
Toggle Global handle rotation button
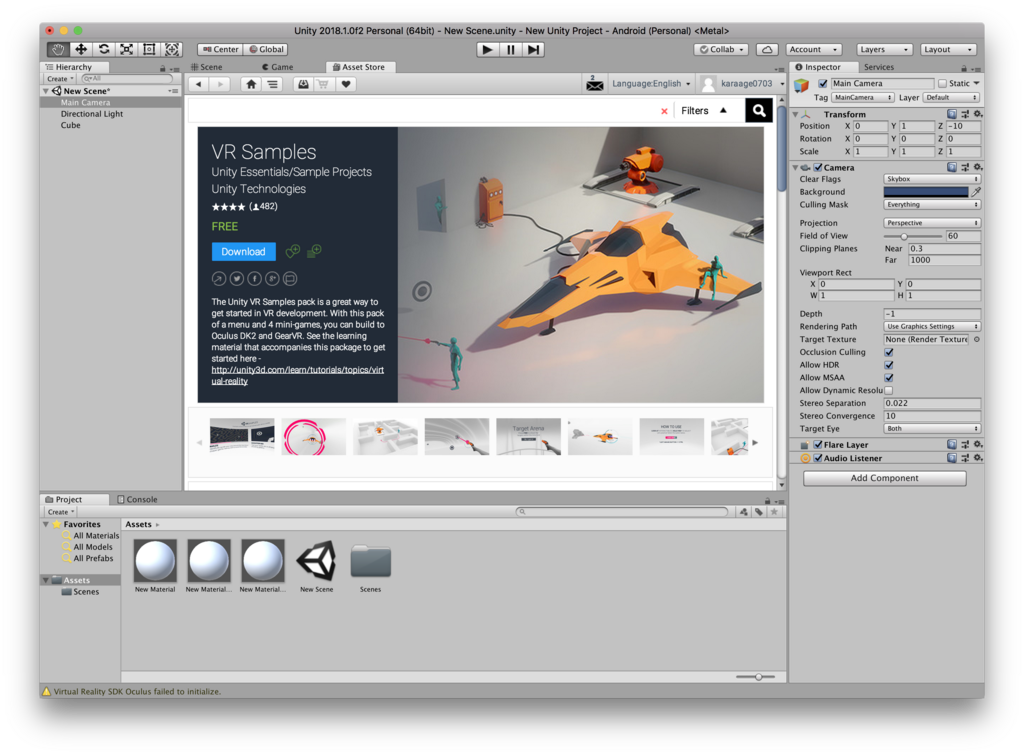pyautogui.click(x=266, y=49)
